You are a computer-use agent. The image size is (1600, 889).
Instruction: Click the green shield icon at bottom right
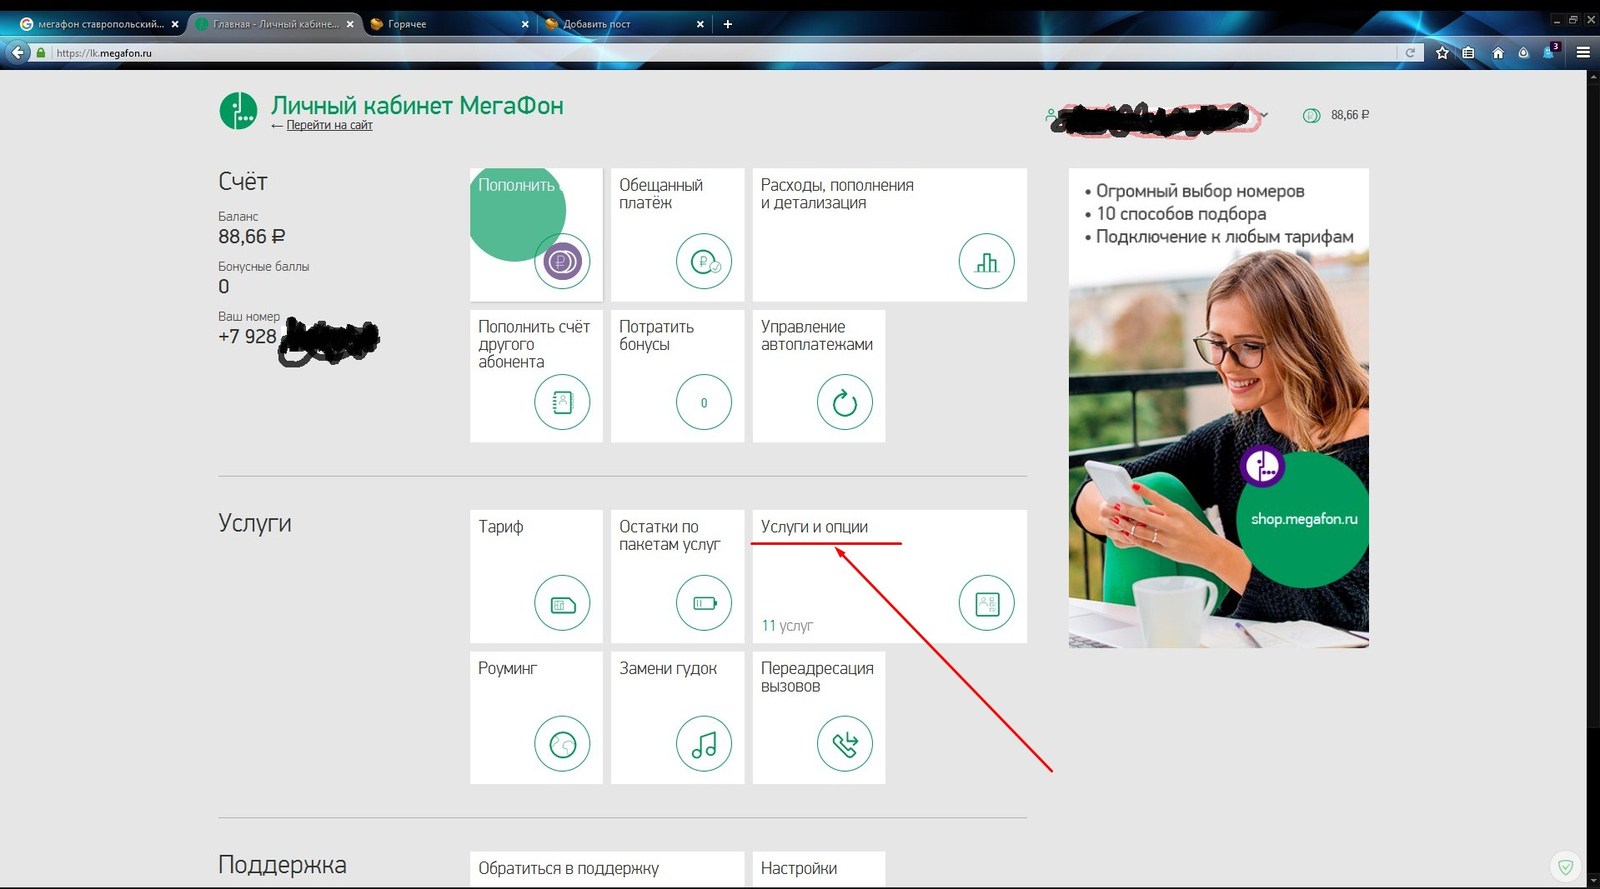coord(1566,867)
